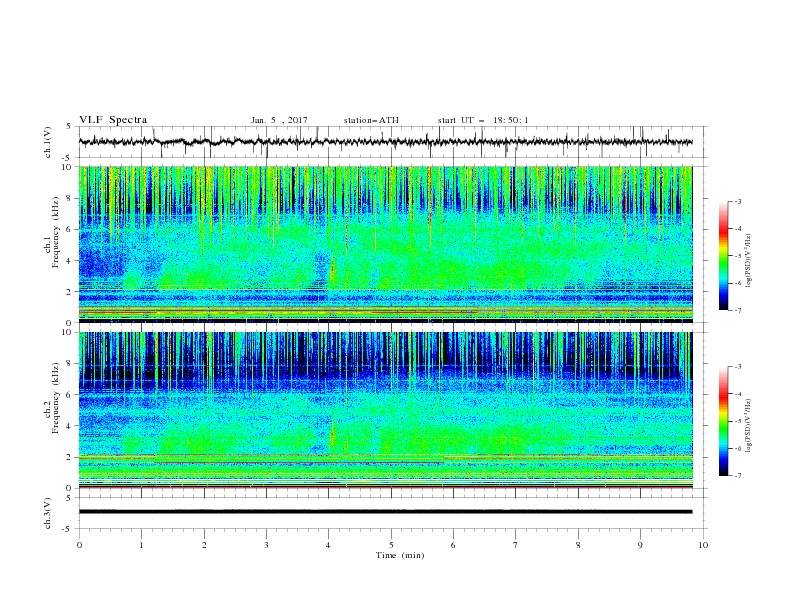This screenshot has width=792, height=612.
Task: Click the '-7' tick on ch.2 colorbar
Action: click(738, 475)
